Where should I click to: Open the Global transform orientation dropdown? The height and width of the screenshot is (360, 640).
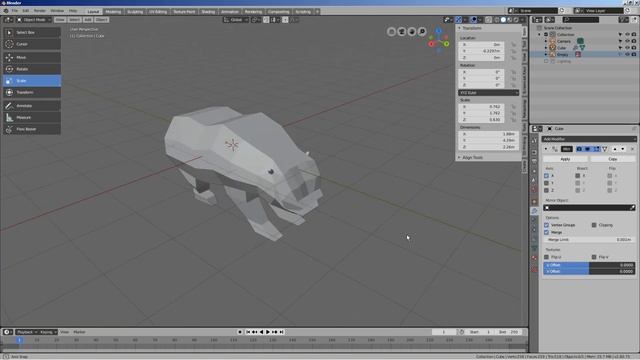tap(236, 20)
